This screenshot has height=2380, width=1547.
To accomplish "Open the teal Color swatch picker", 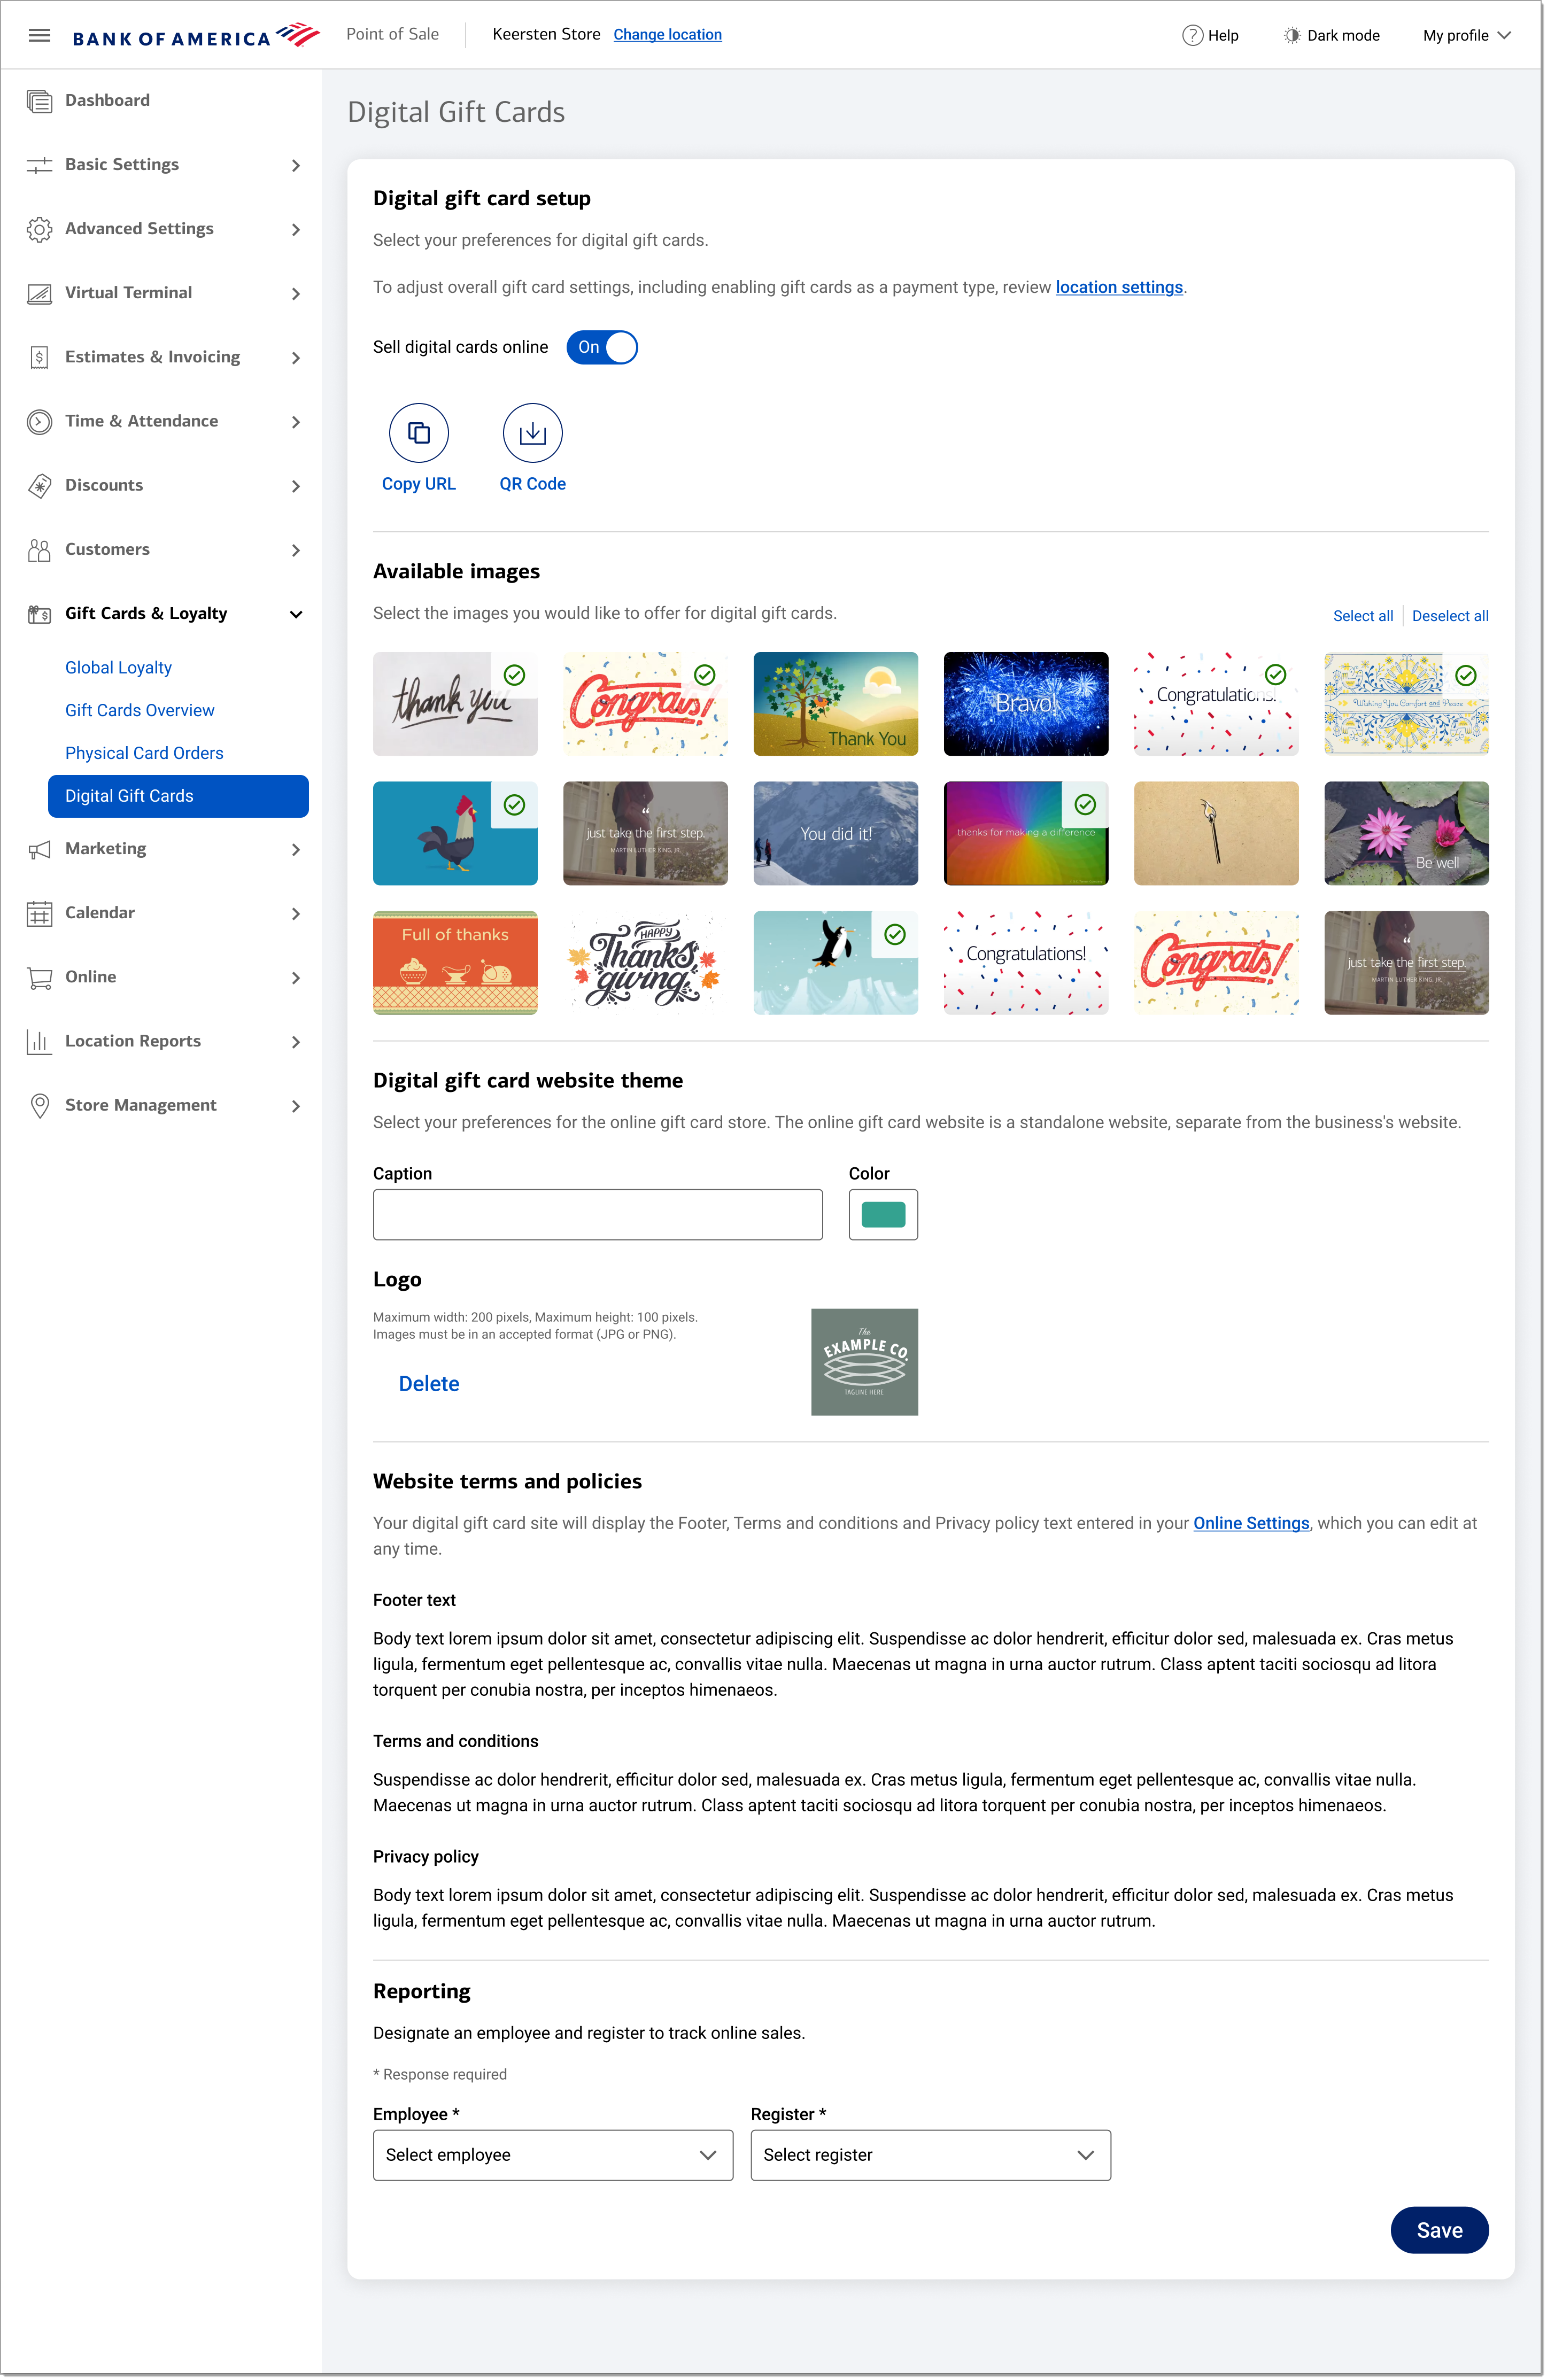I will click(882, 1214).
